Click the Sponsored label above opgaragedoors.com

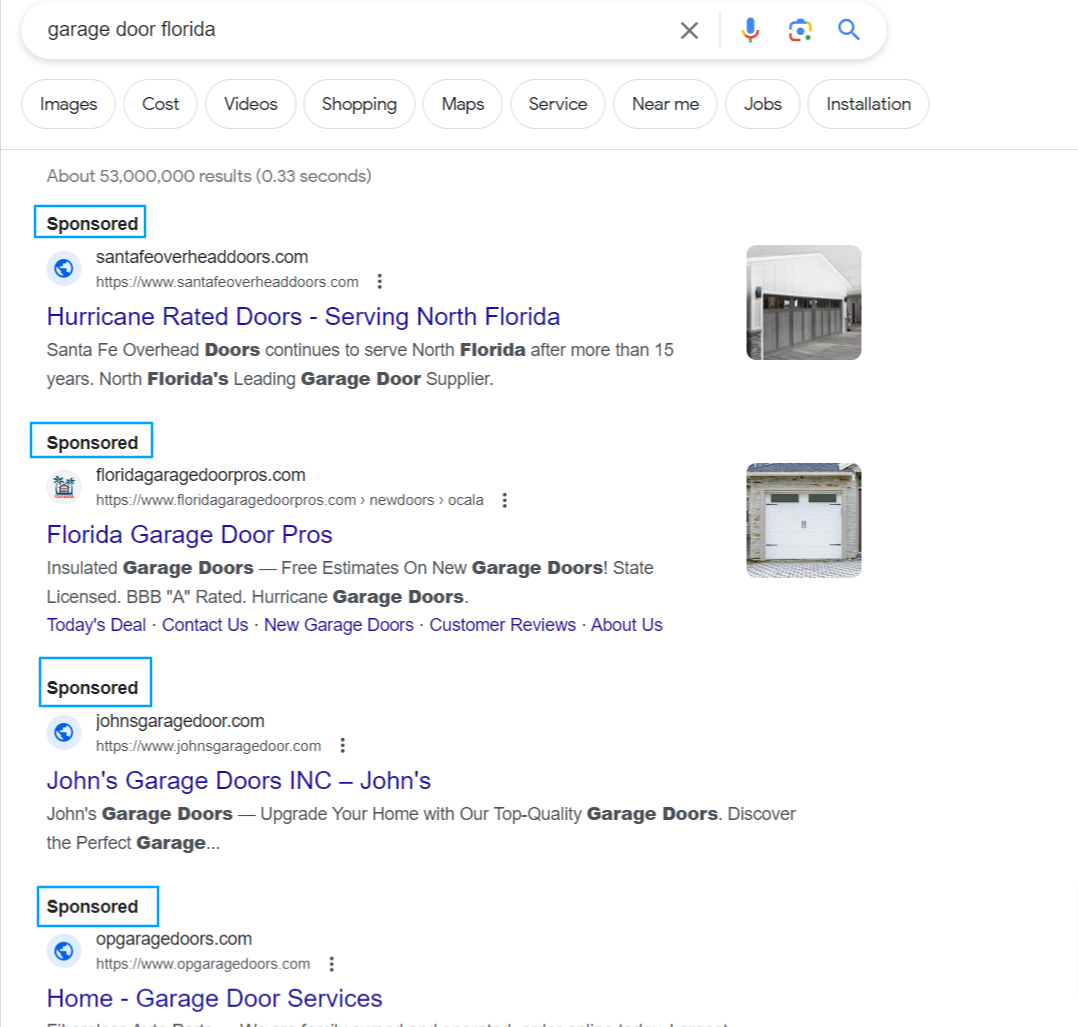(92, 907)
